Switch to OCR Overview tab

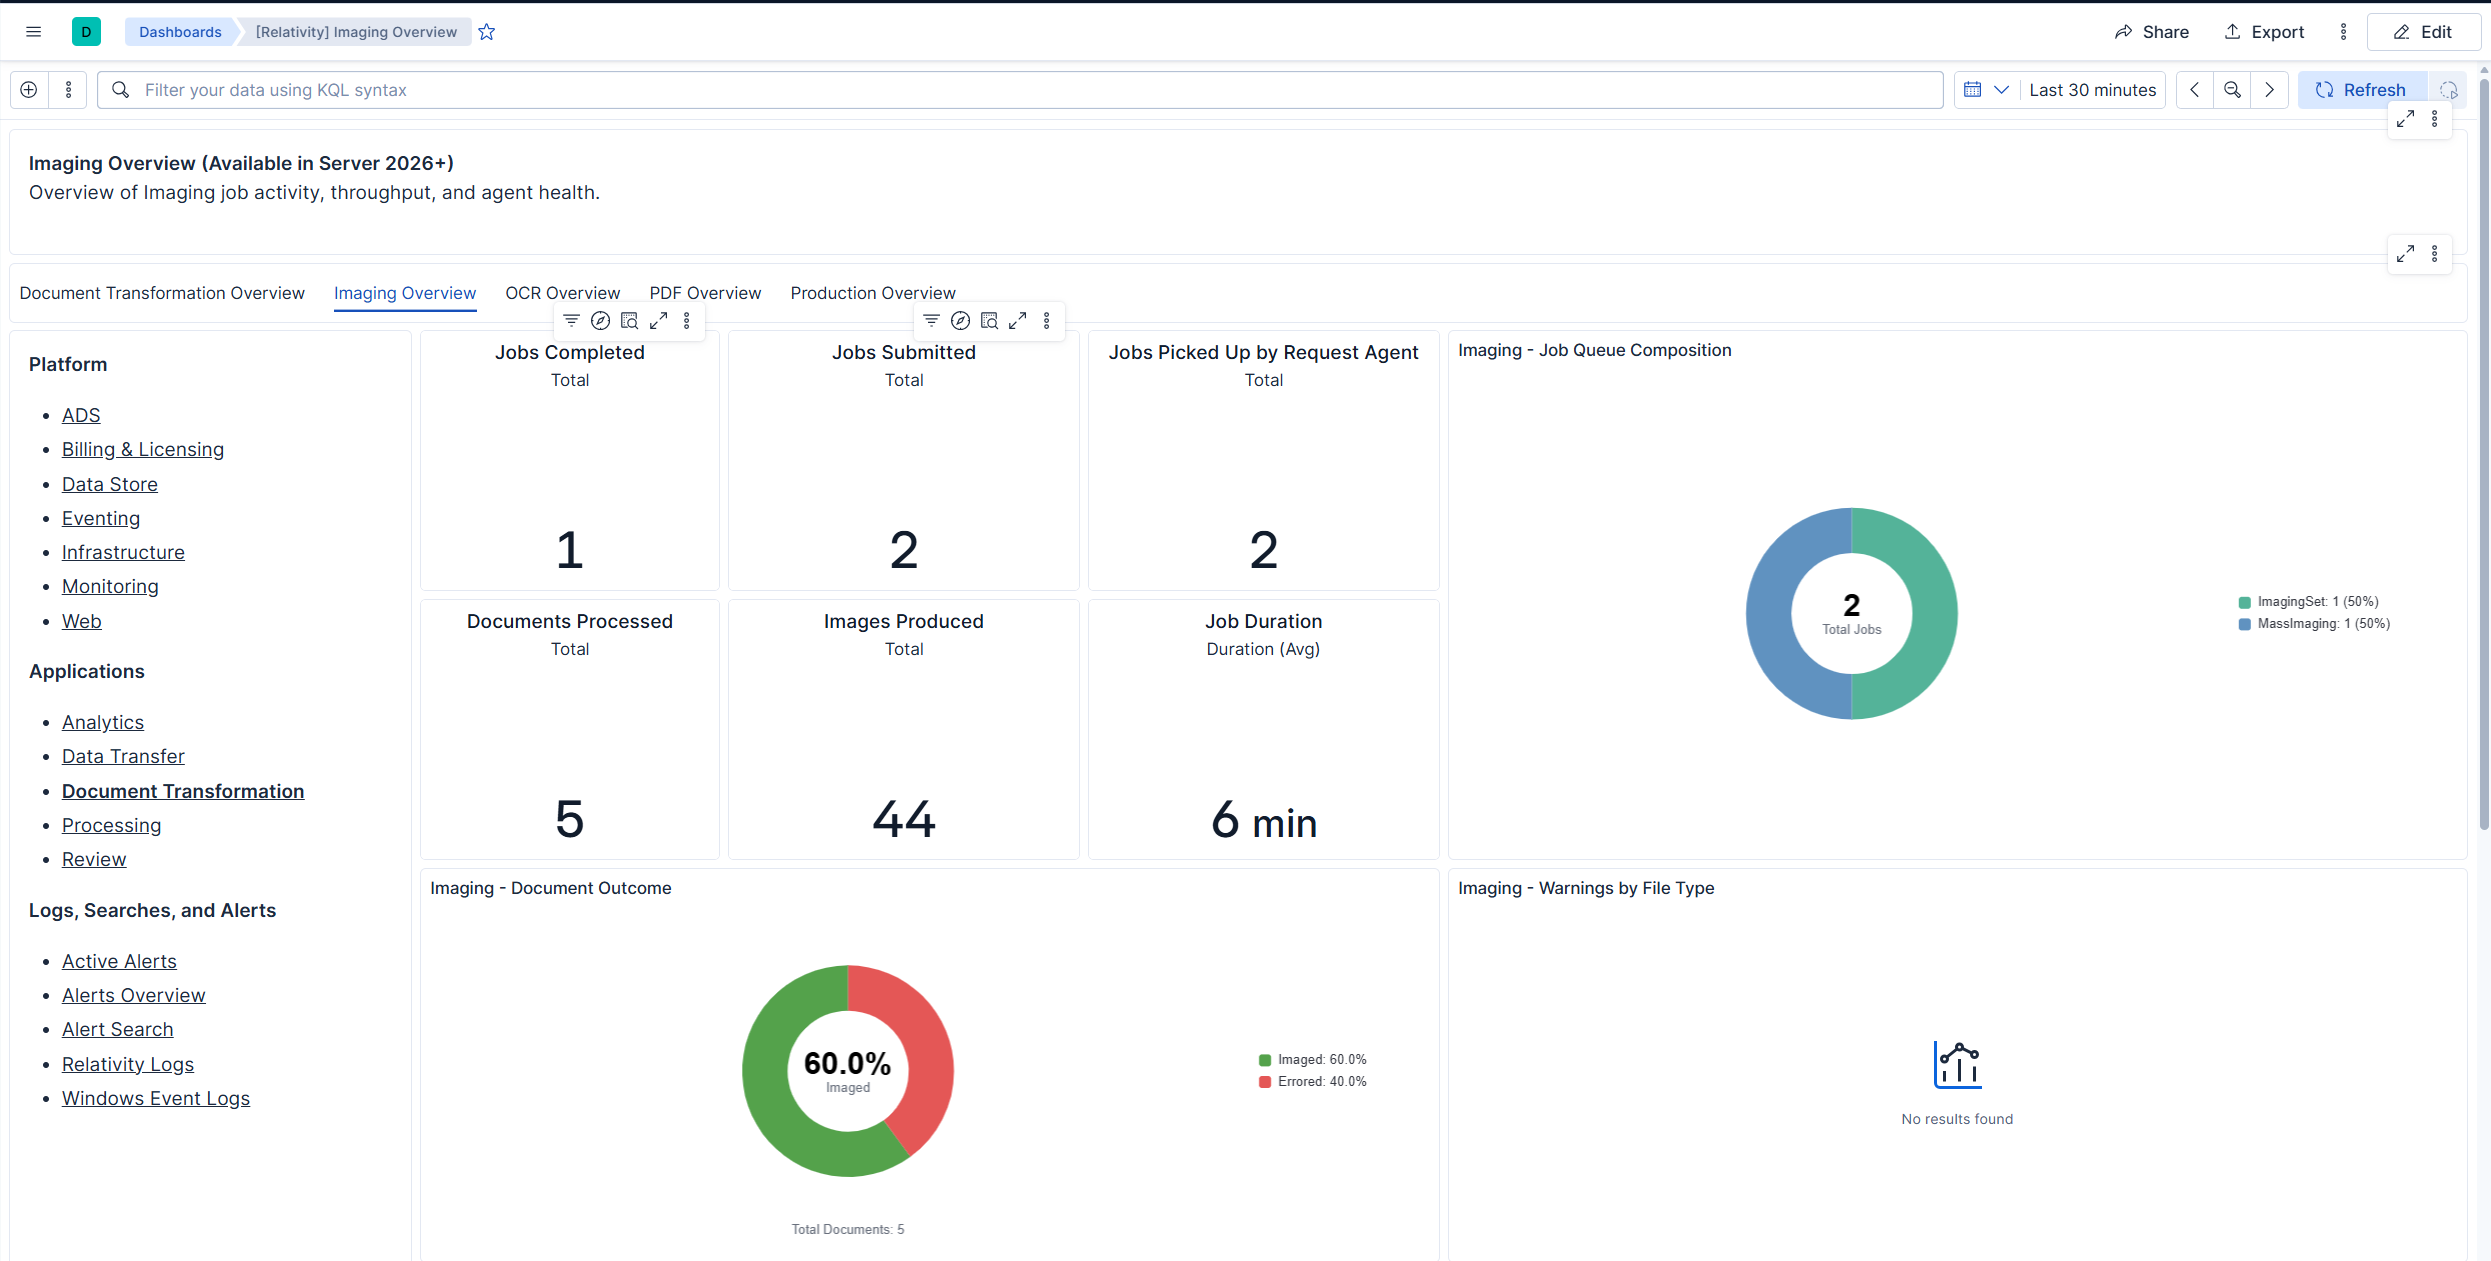pyautogui.click(x=563, y=293)
